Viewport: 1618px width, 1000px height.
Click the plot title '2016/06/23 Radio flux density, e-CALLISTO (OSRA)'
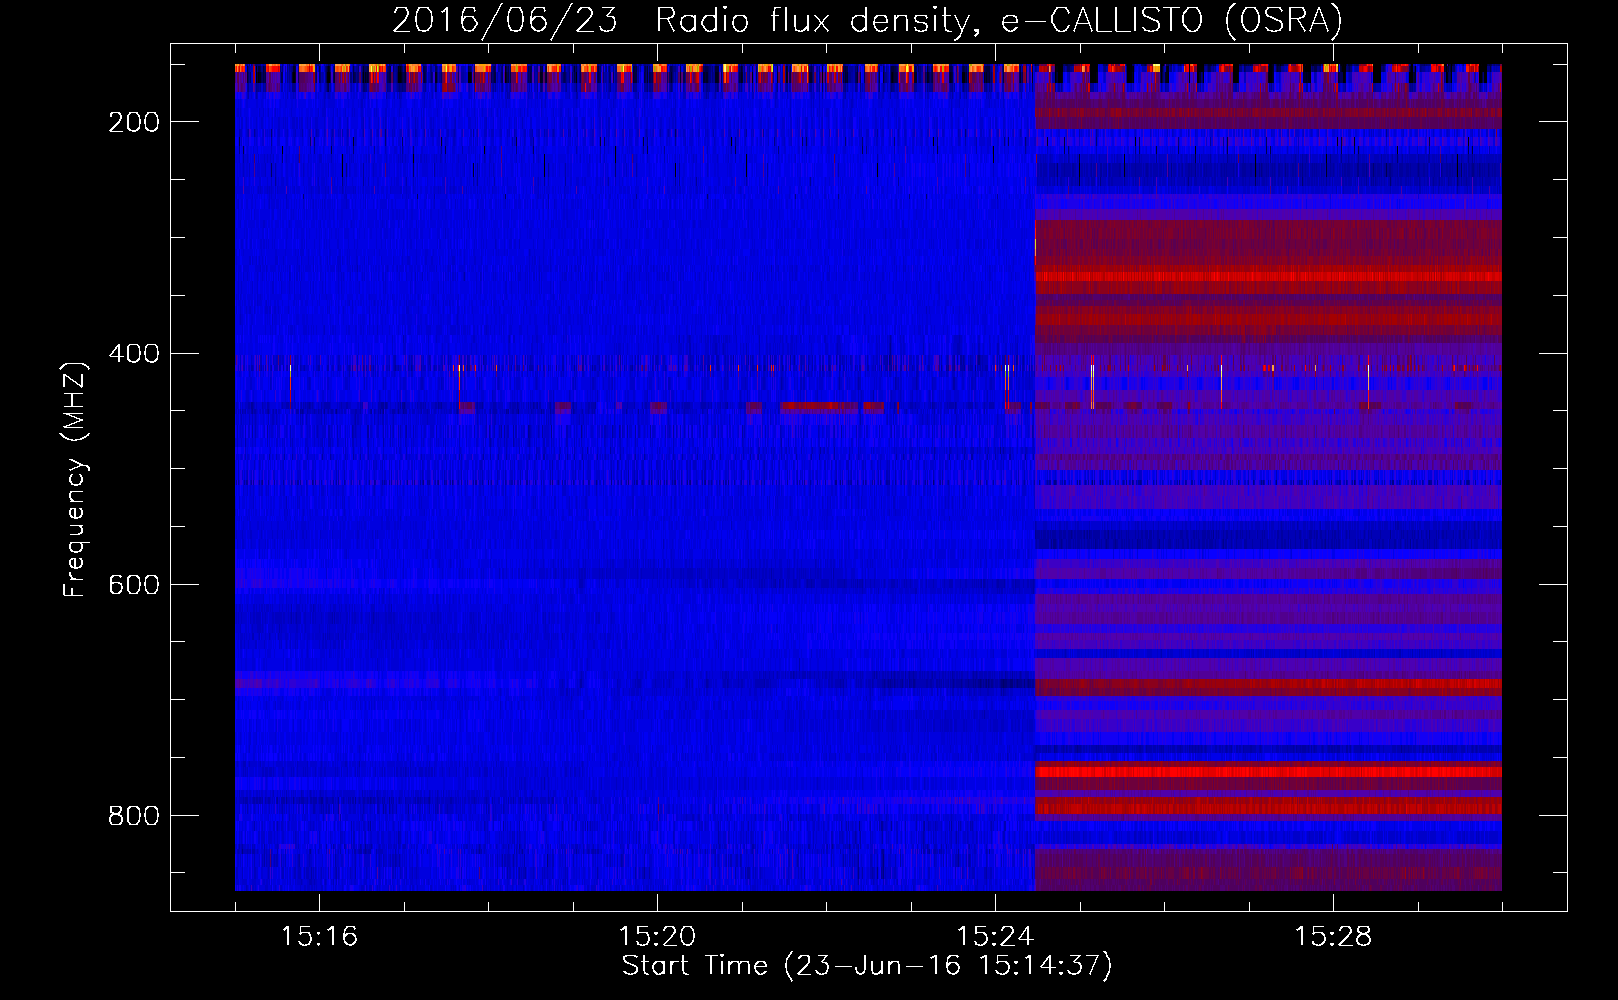pyautogui.click(x=867, y=20)
